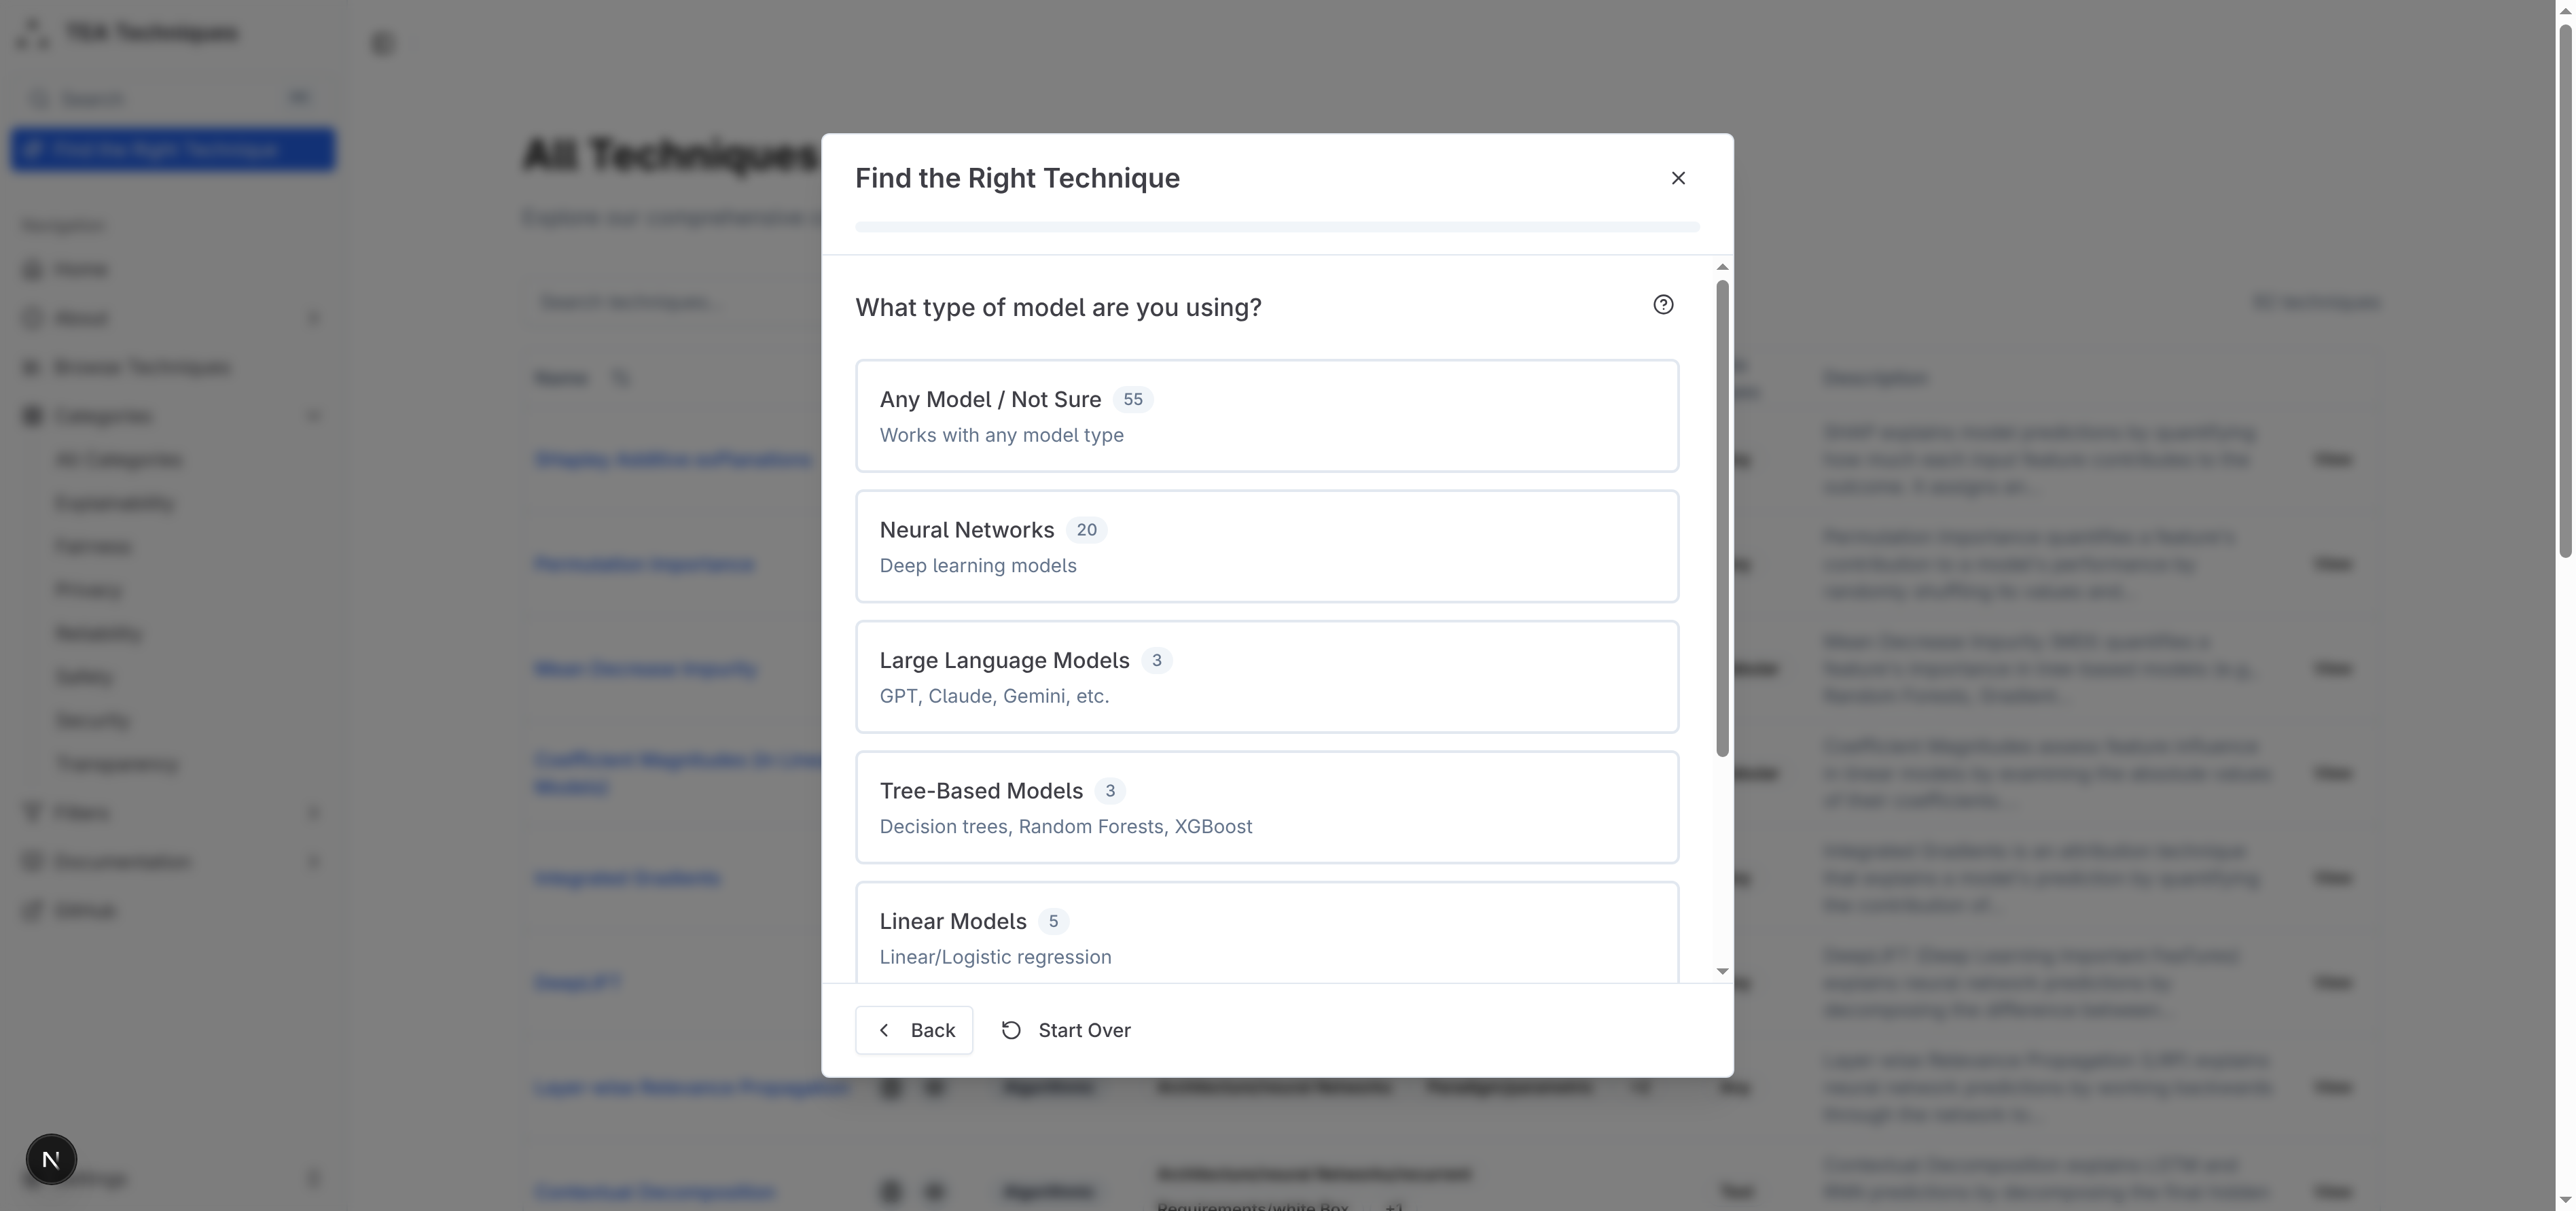This screenshot has width=2576, height=1211.
Task: Click the Back chevron arrow icon
Action: tap(884, 1030)
